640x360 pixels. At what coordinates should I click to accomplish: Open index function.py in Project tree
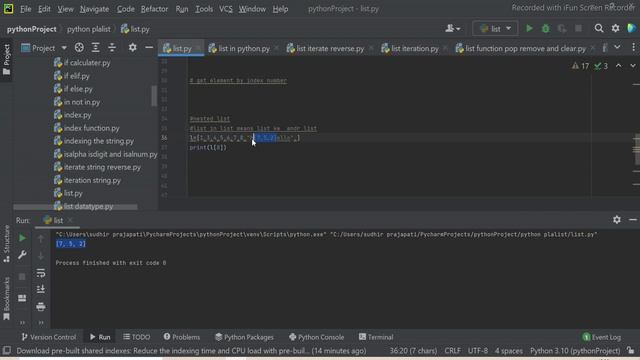(91, 128)
